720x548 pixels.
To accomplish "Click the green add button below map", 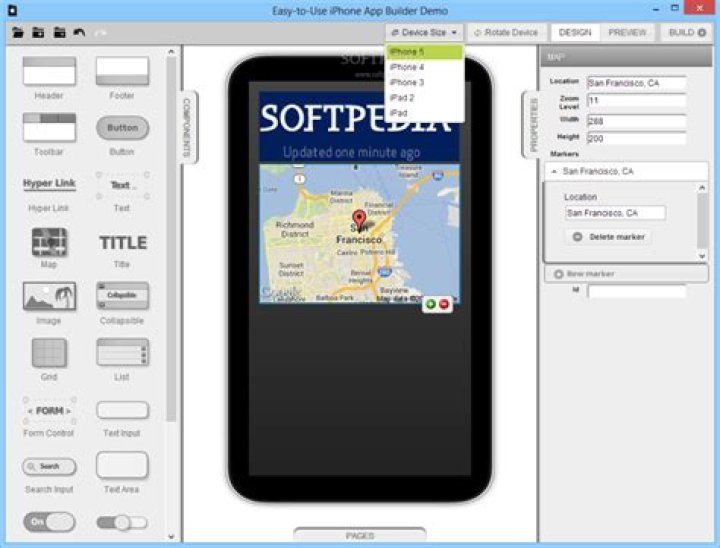I will (431, 304).
